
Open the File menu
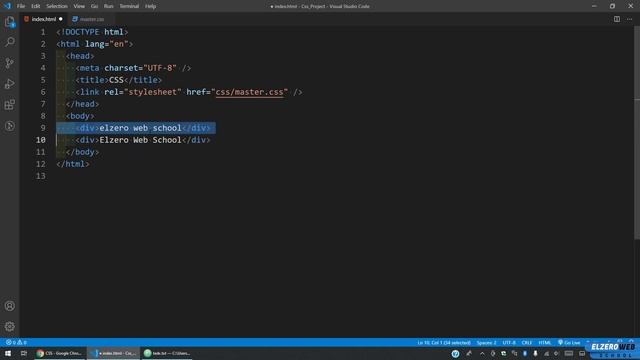[x=21, y=6]
